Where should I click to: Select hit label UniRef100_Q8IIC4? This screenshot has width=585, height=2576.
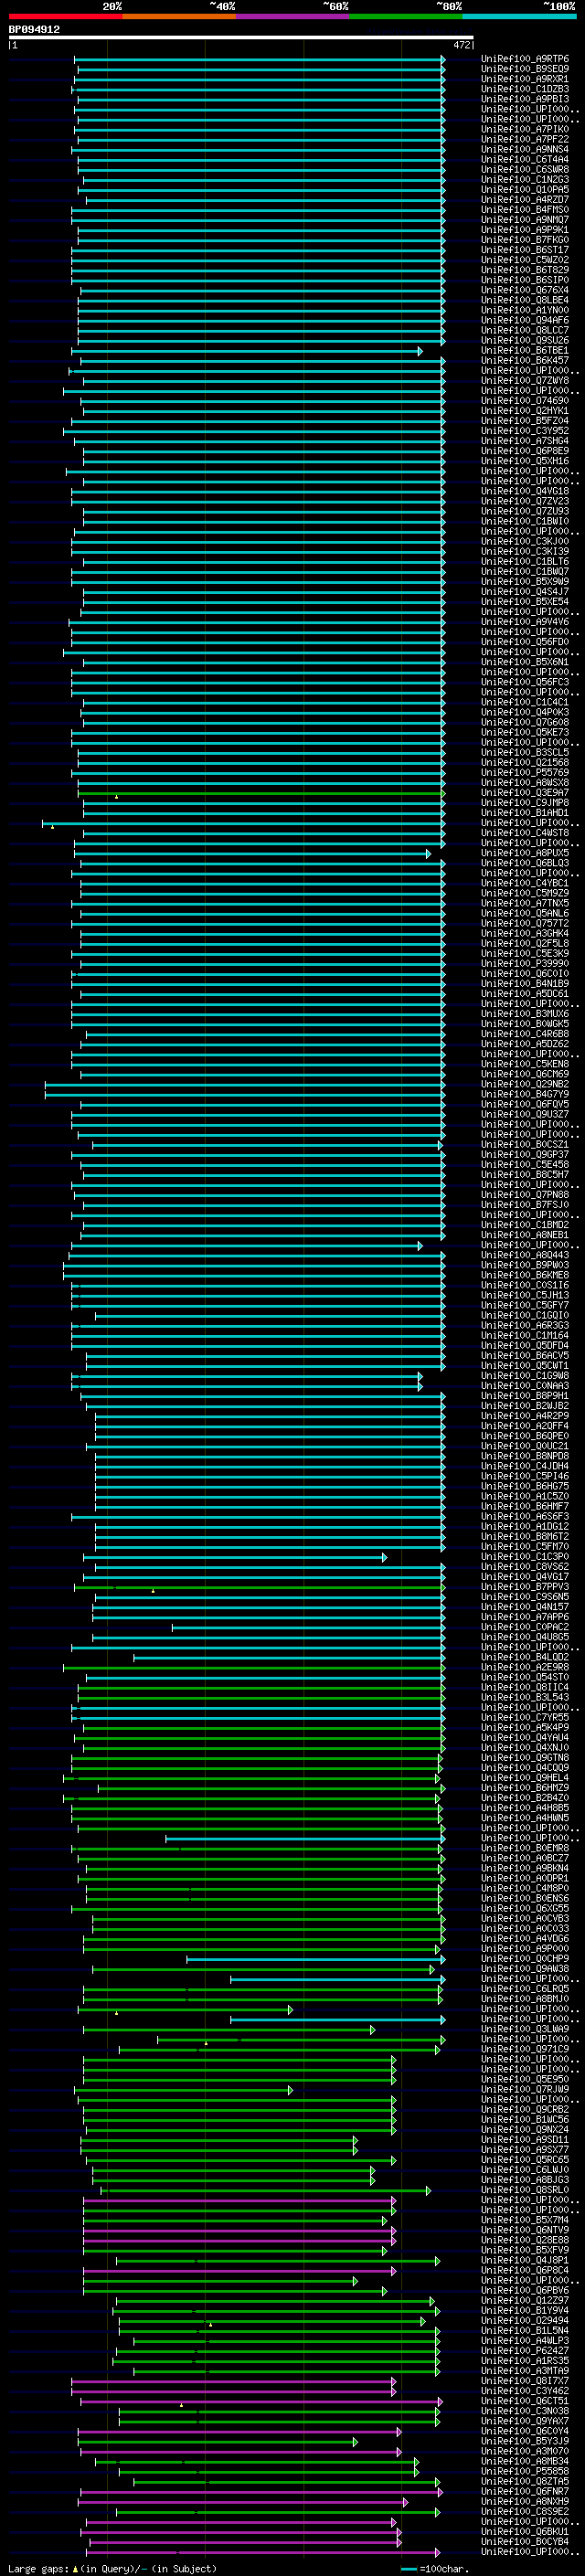coord(525,1687)
